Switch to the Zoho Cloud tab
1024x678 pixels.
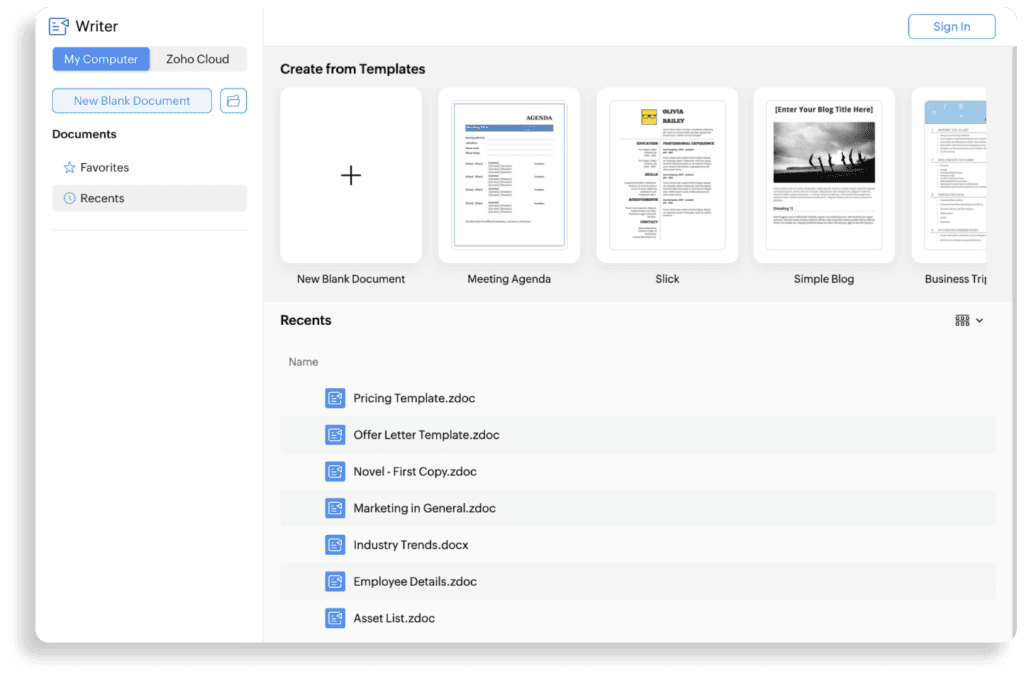[x=197, y=59]
